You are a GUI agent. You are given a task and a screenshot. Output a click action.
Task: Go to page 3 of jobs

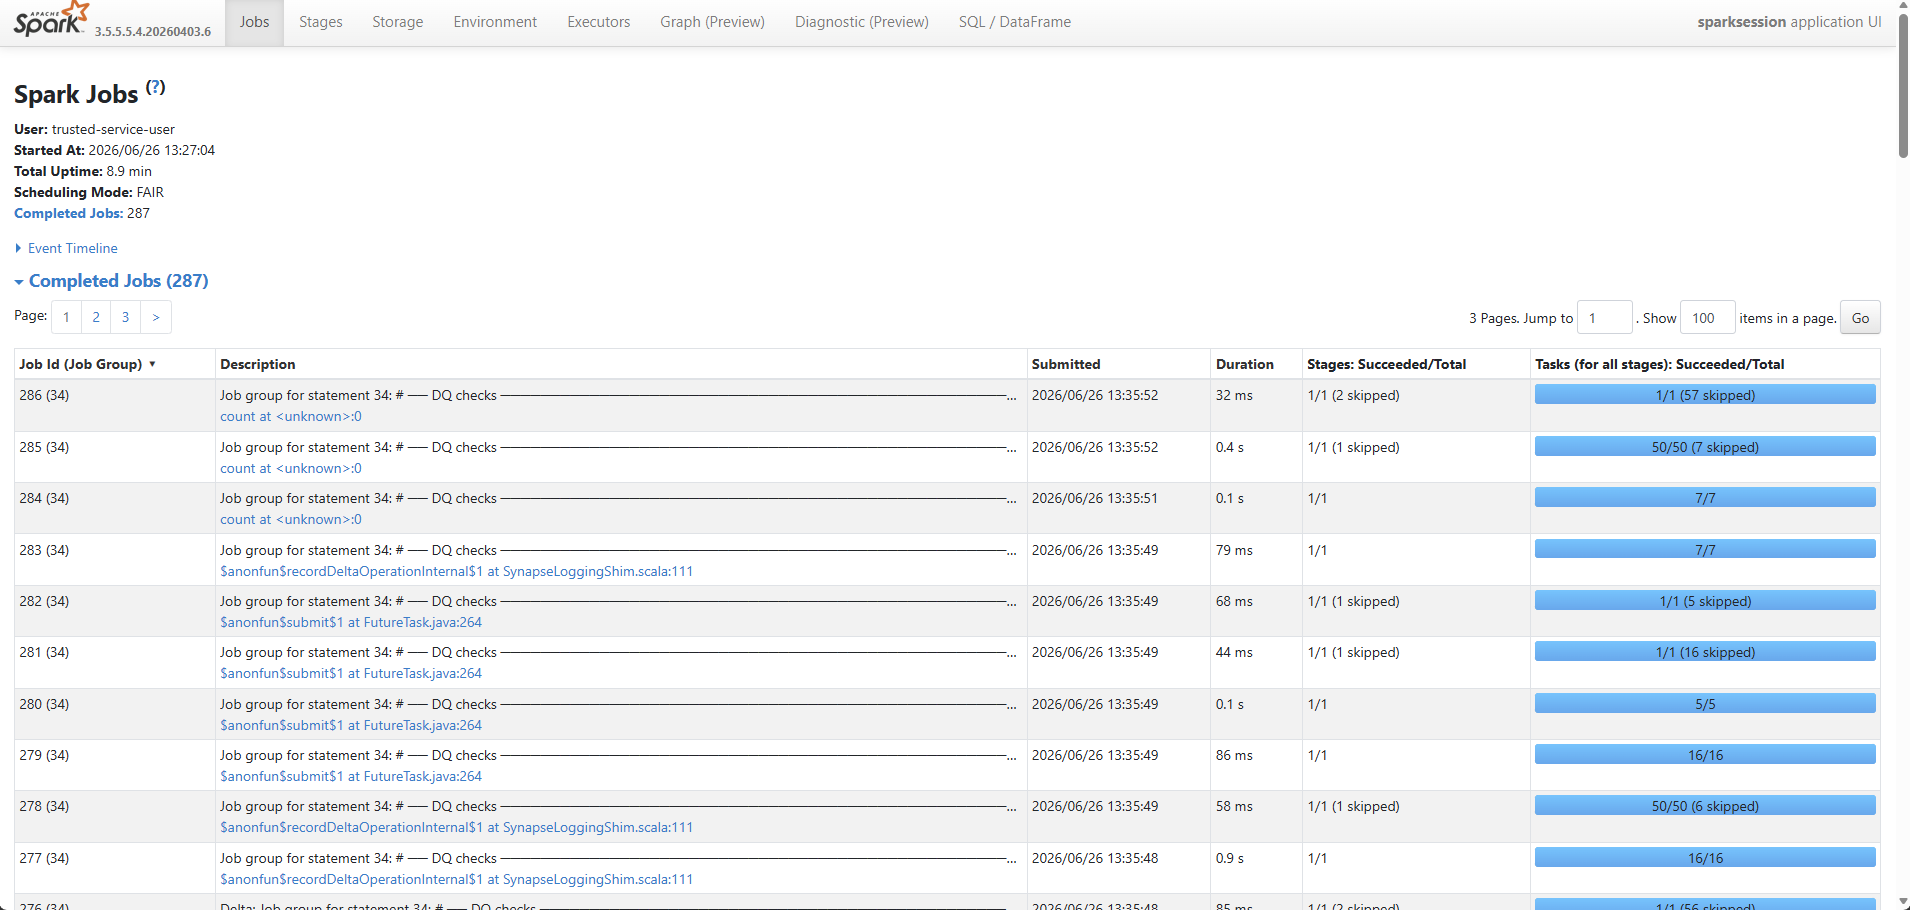click(x=125, y=317)
